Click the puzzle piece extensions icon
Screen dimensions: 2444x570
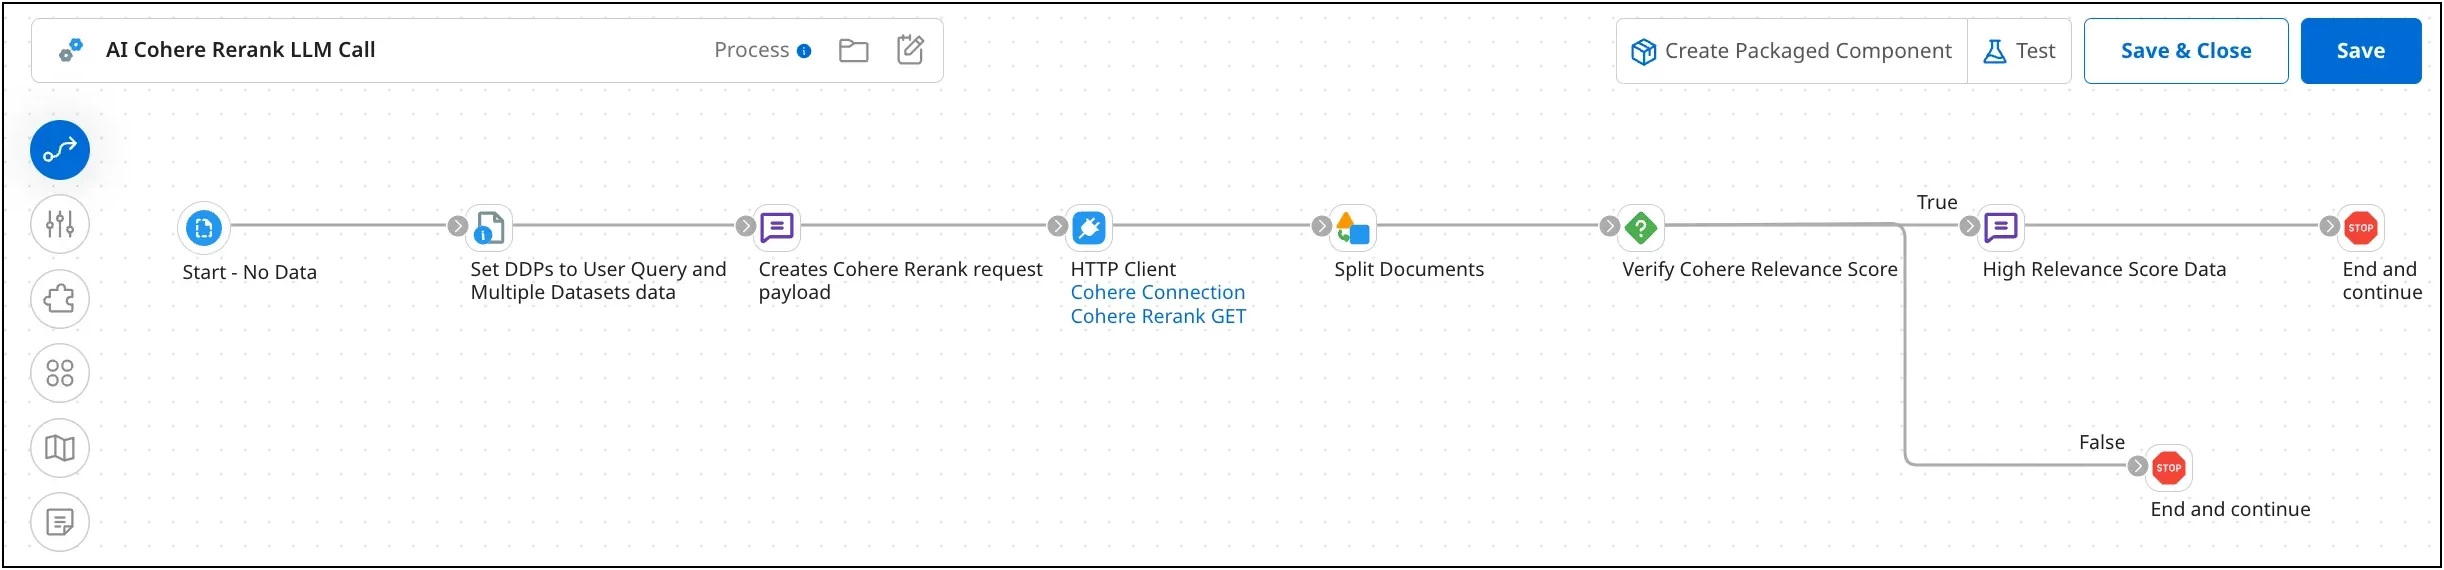60,299
